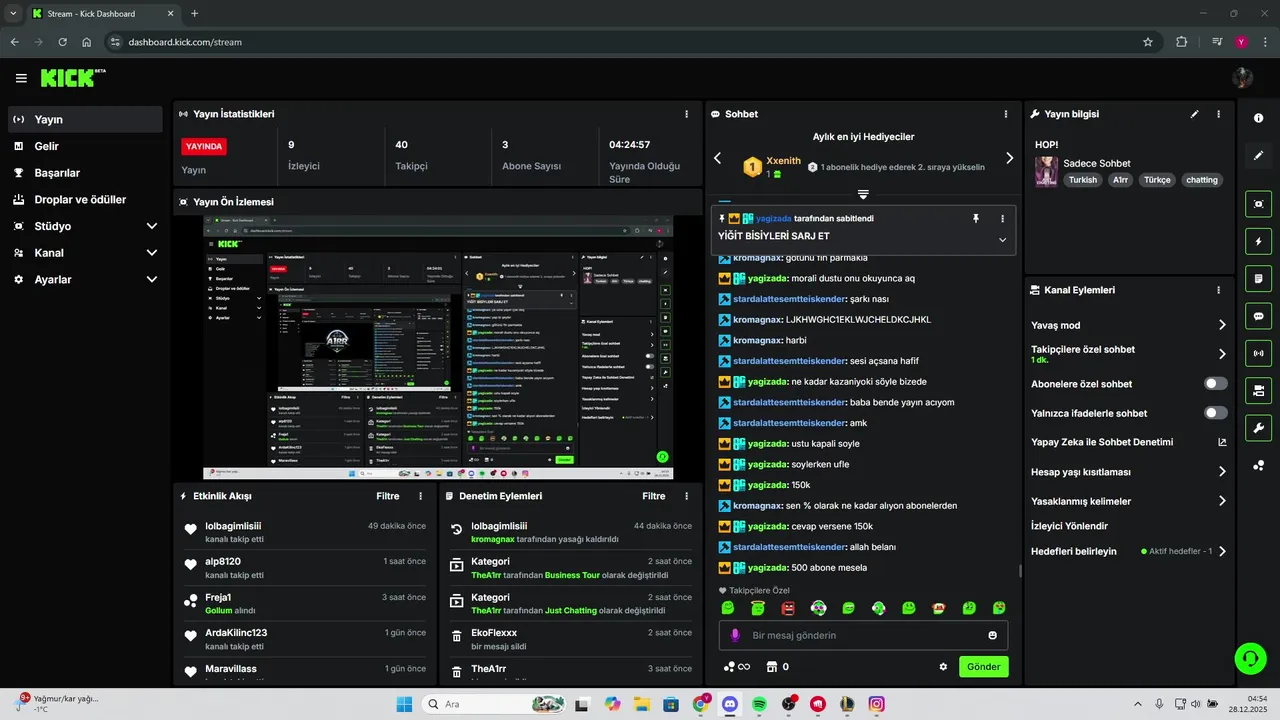Click username kromagnax next to LJKHWGHC message

pyautogui.click(x=757, y=320)
